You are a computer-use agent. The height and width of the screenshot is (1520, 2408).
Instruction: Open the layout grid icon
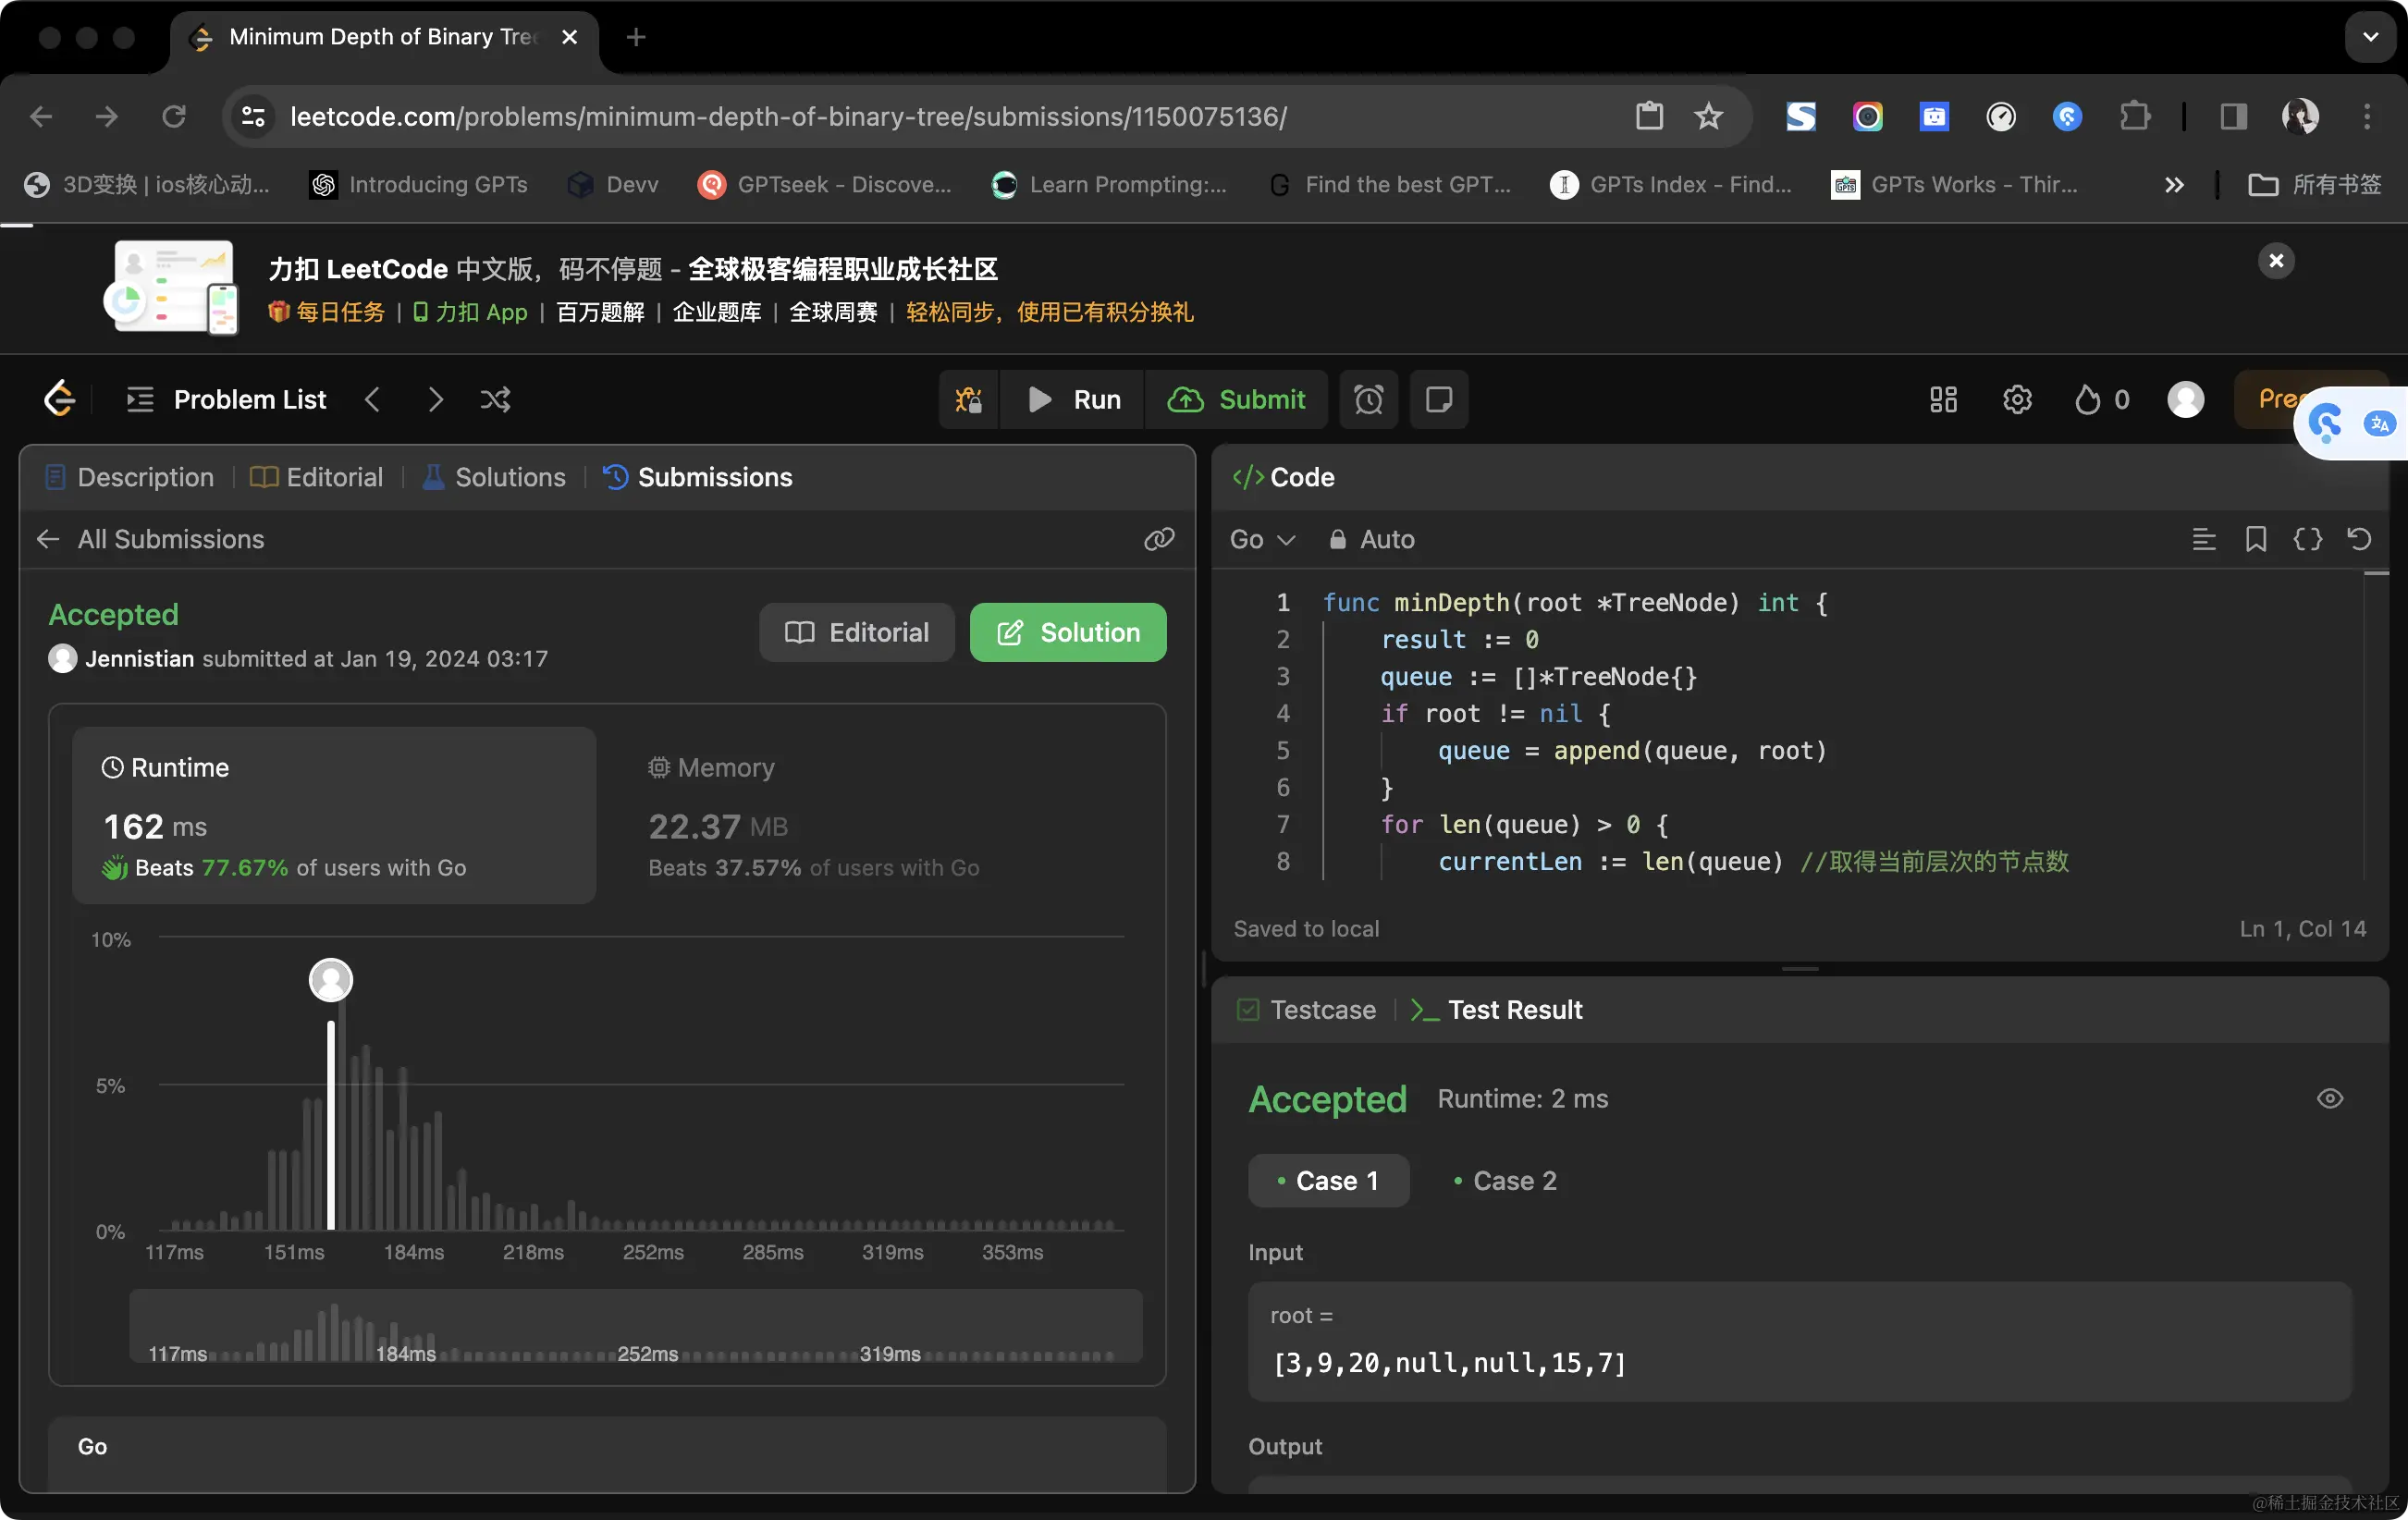1943,400
